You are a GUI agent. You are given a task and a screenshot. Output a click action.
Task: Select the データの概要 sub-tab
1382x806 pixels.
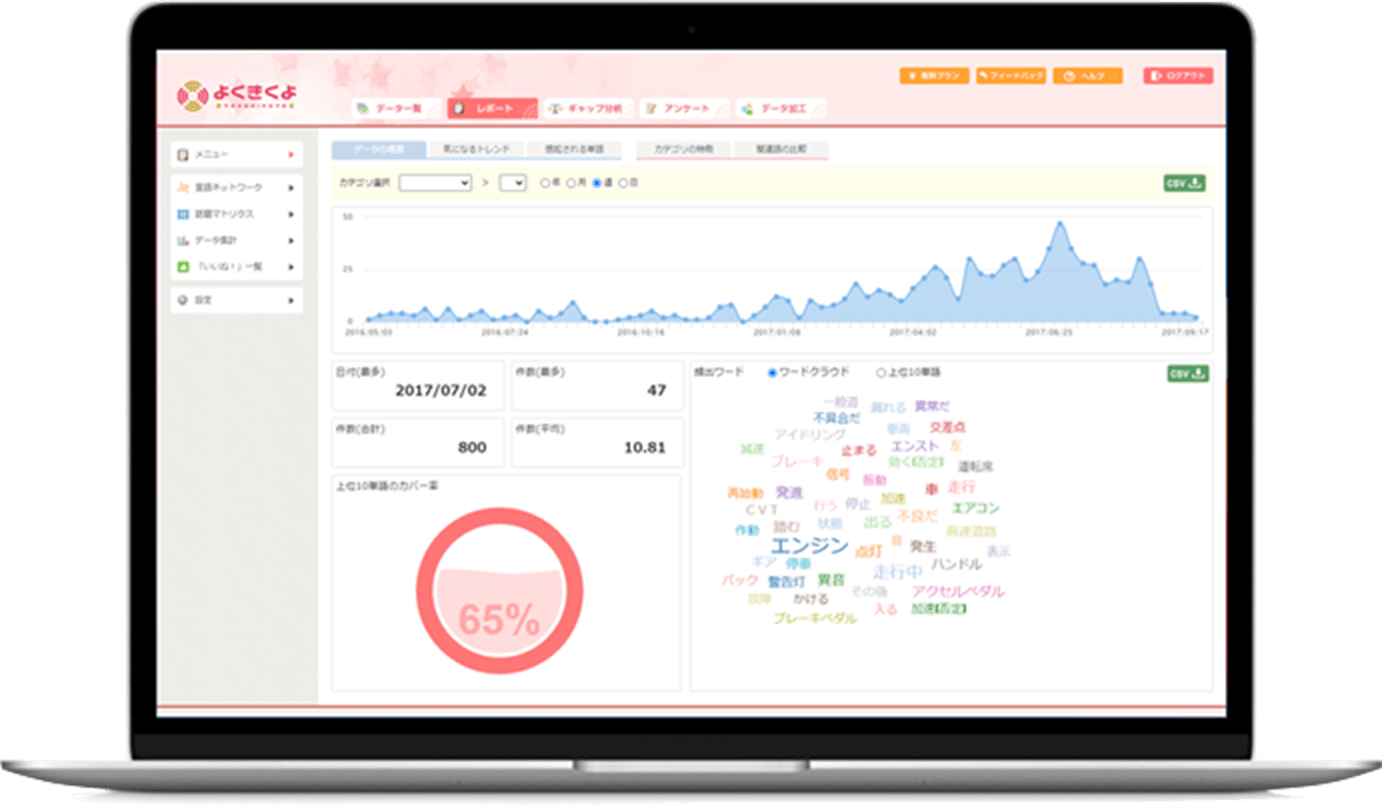378,150
